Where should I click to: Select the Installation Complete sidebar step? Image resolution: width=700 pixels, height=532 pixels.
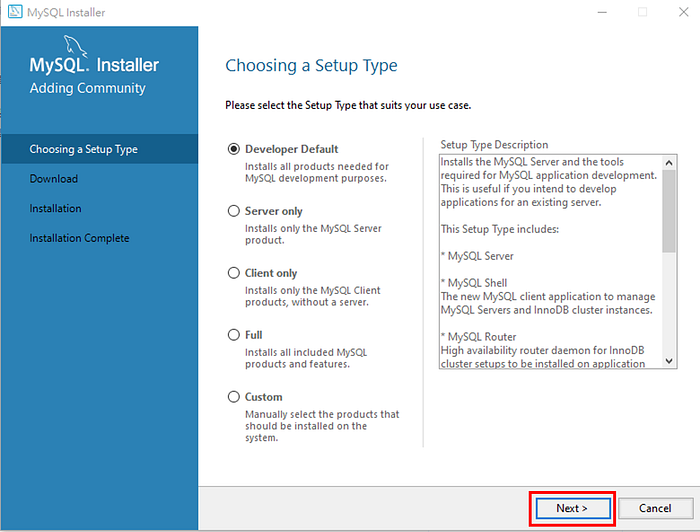point(79,238)
